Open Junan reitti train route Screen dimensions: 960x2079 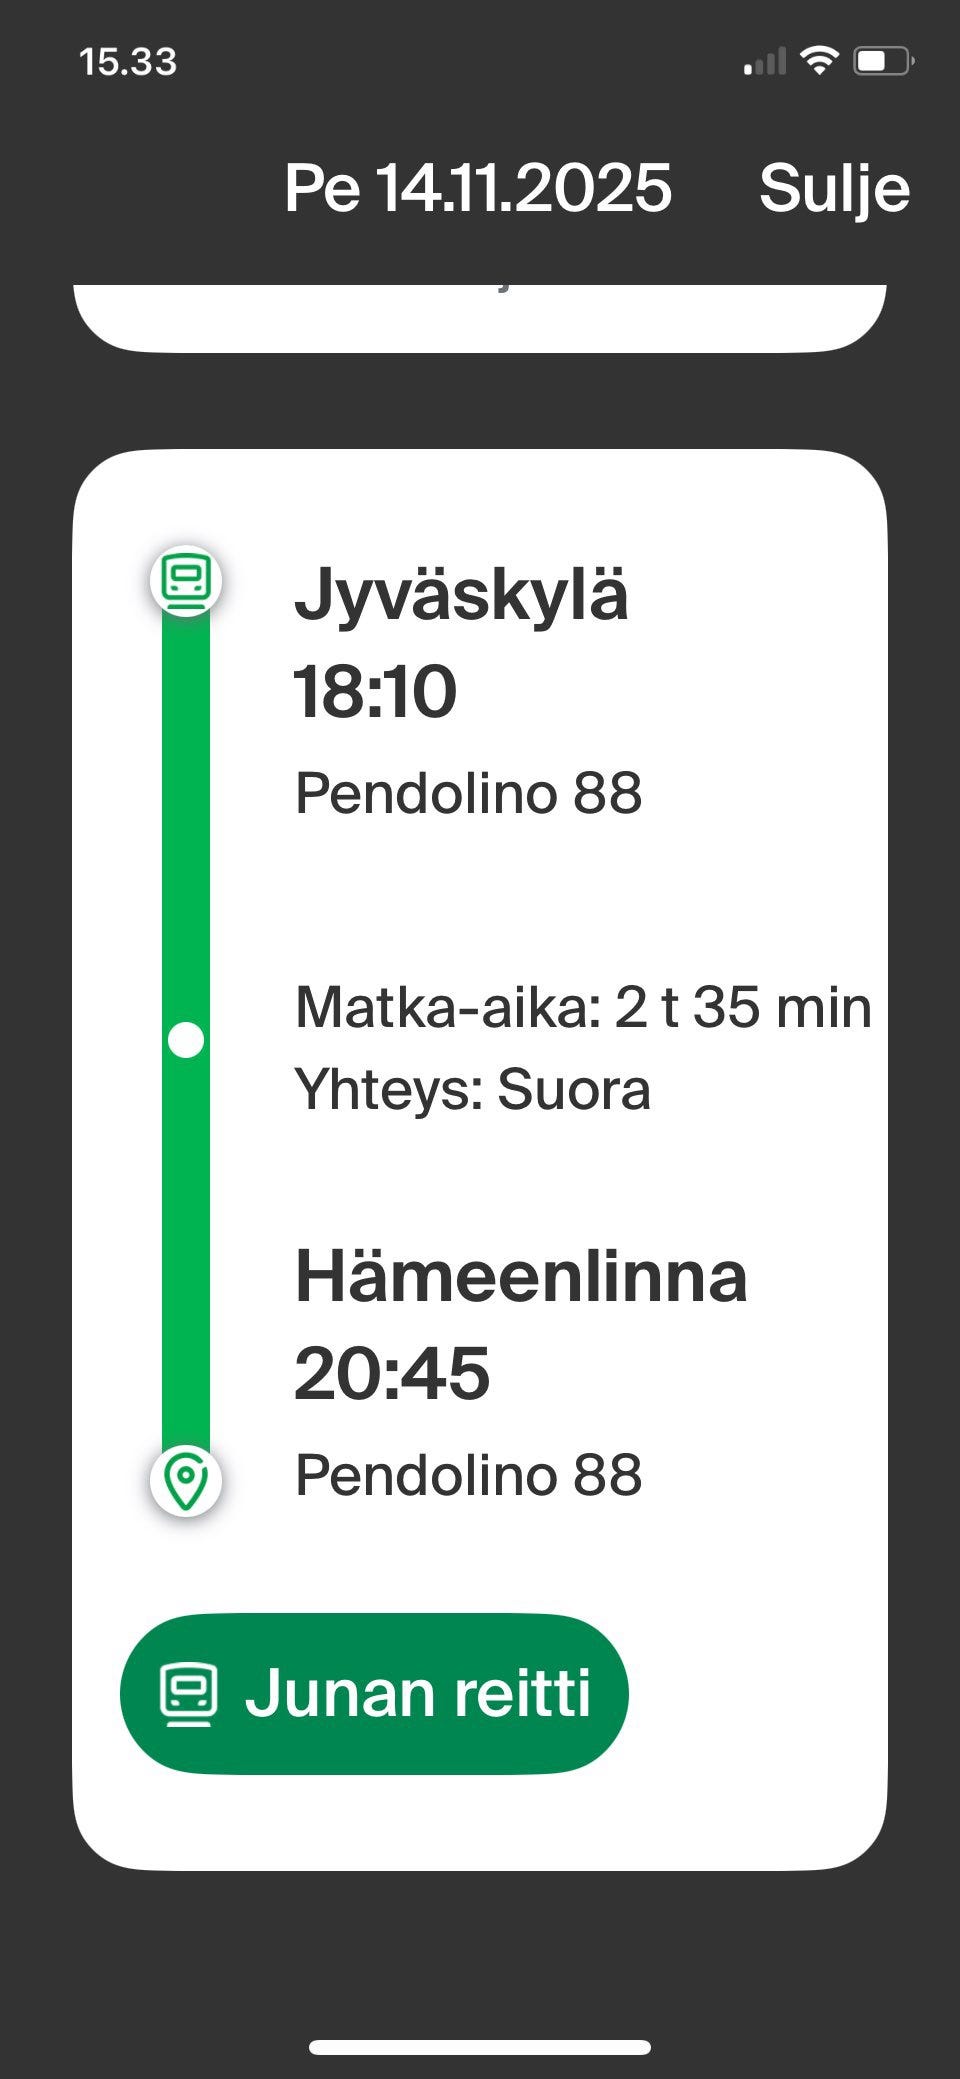[x=374, y=1693]
